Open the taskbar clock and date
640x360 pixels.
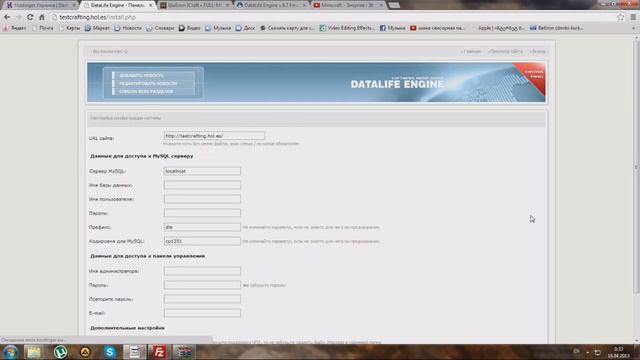coord(619,352)
